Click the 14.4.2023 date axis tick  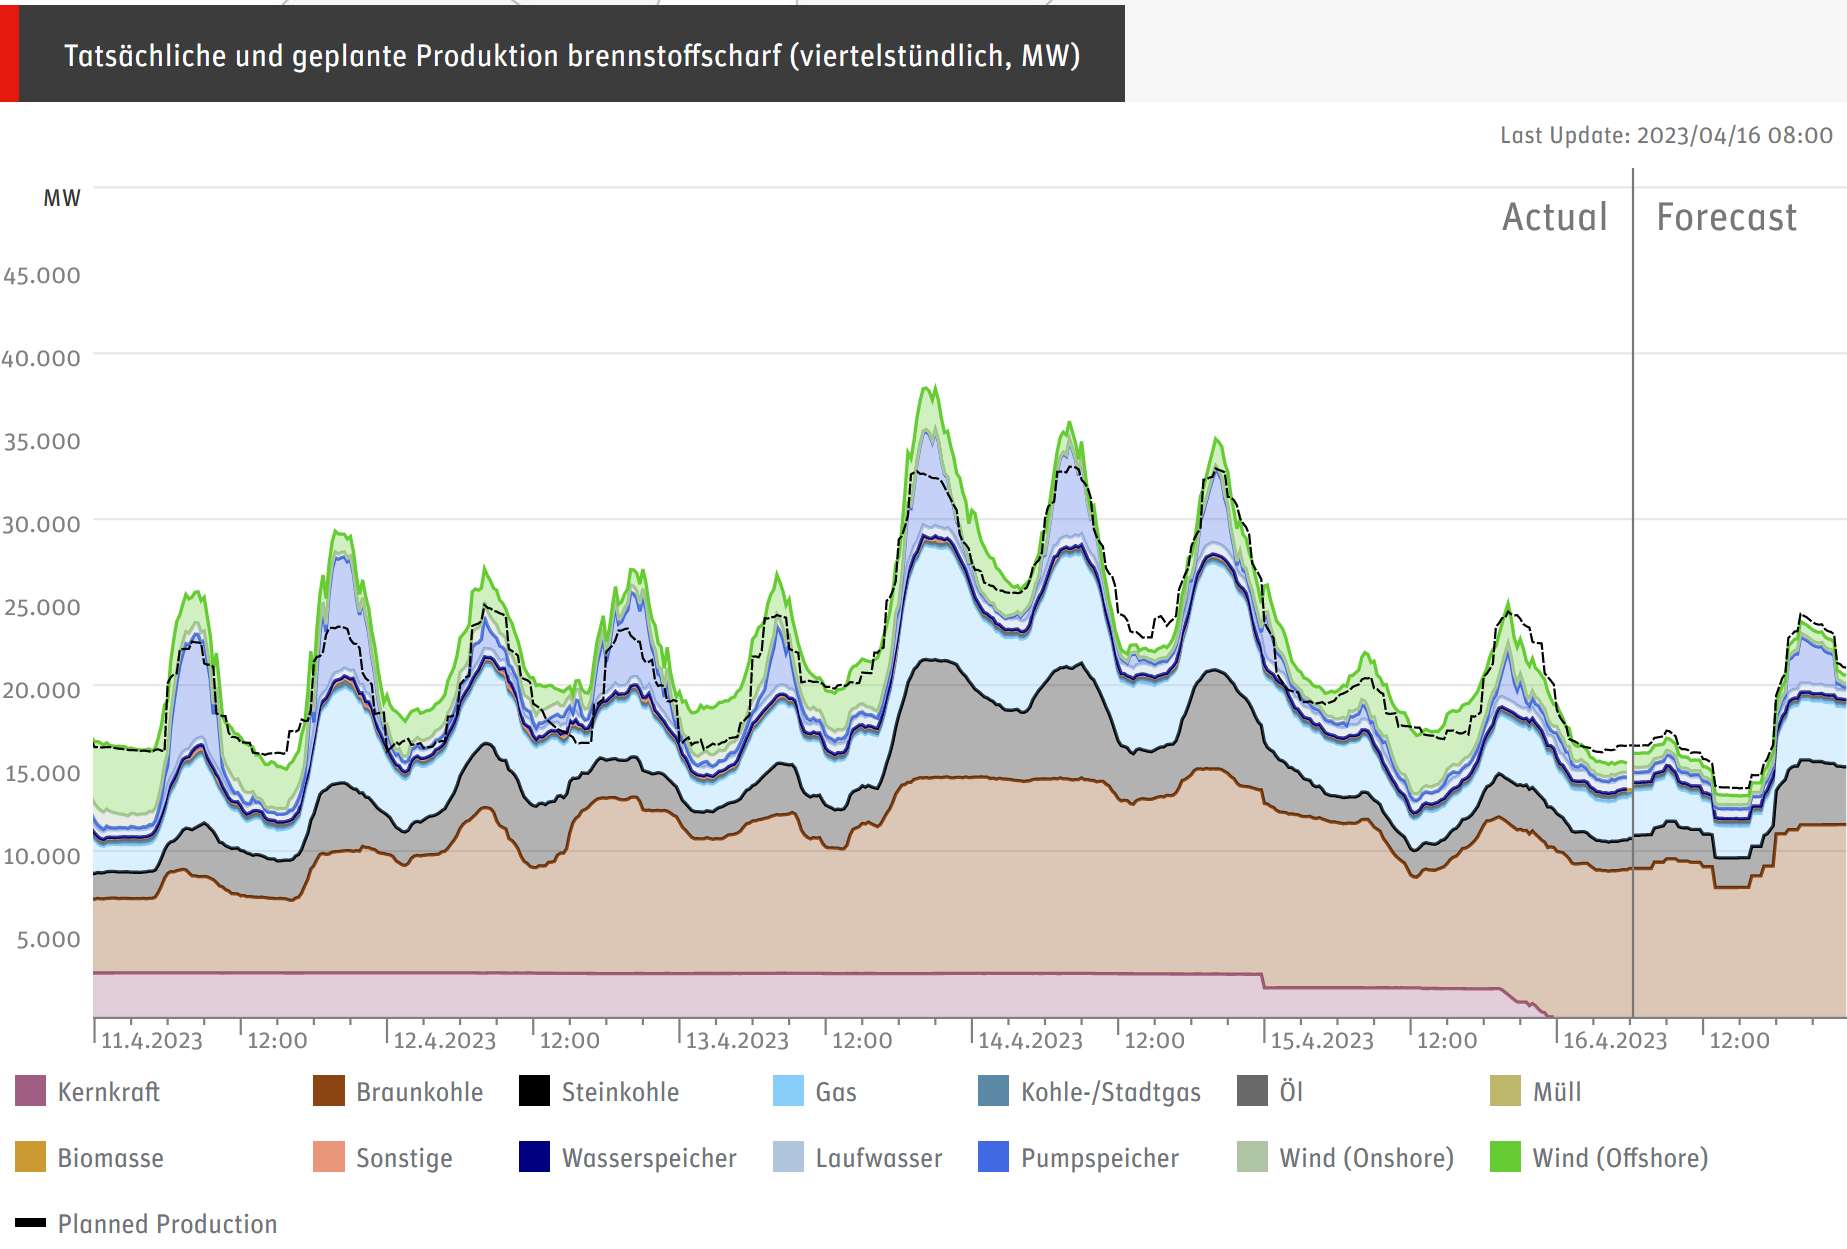click(1030, 1040)
